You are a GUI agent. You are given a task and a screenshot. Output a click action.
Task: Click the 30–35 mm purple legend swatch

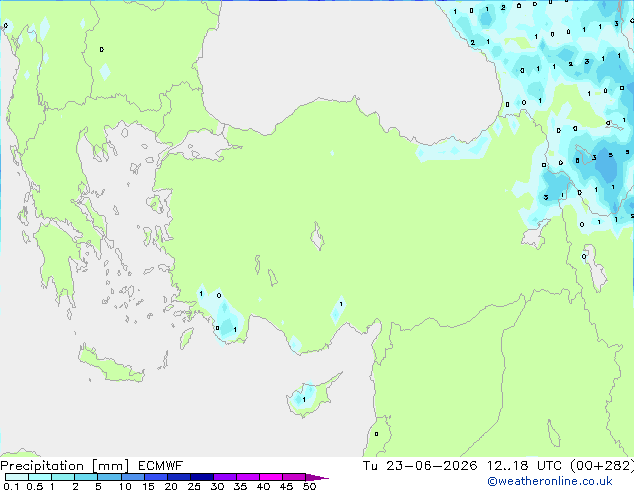[225, 477]
